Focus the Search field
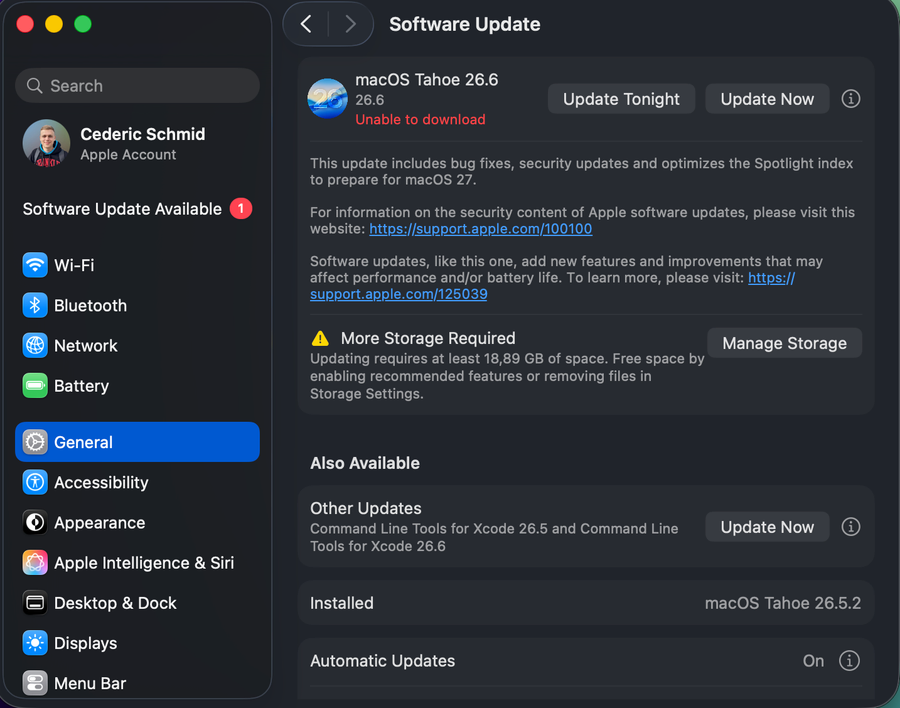This screenshot has height=708, width=900. pos(137,86)
